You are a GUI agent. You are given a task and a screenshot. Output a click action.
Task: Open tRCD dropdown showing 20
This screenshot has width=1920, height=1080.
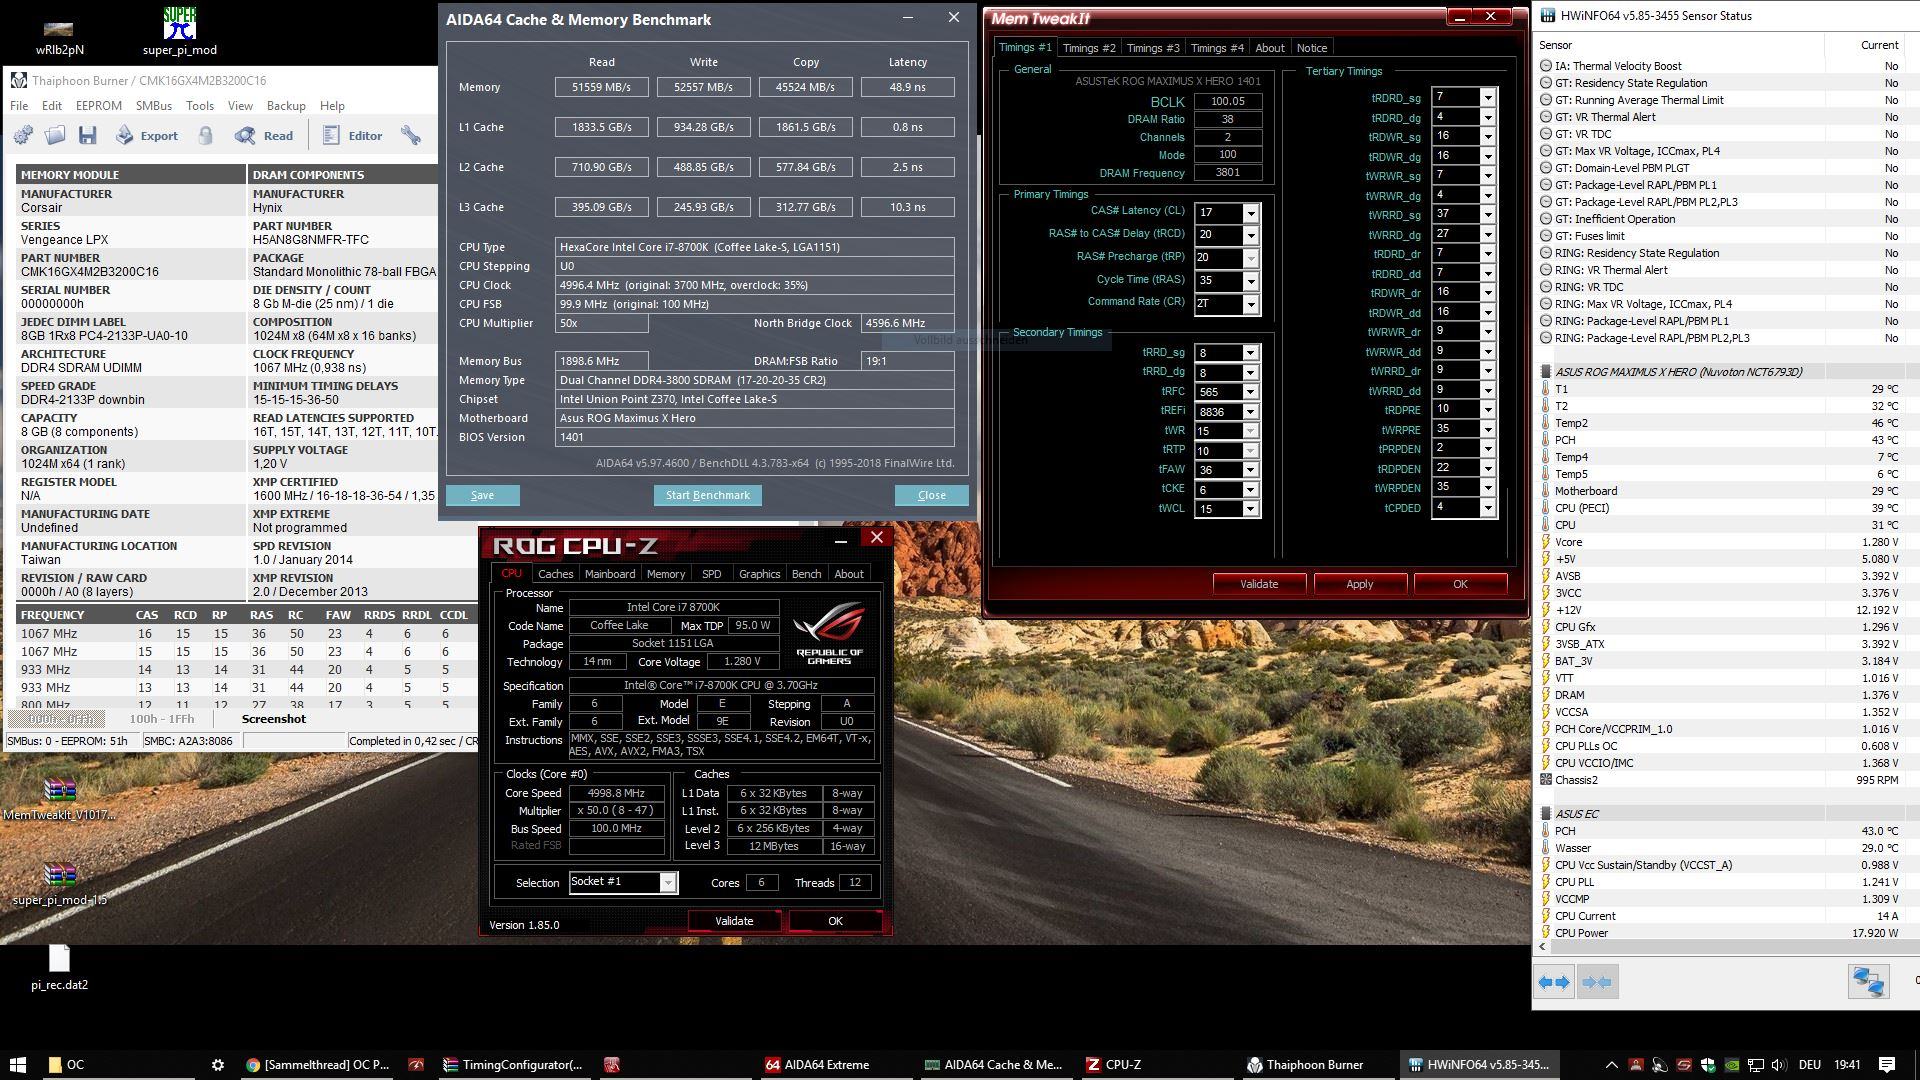tap(1250, 235)
